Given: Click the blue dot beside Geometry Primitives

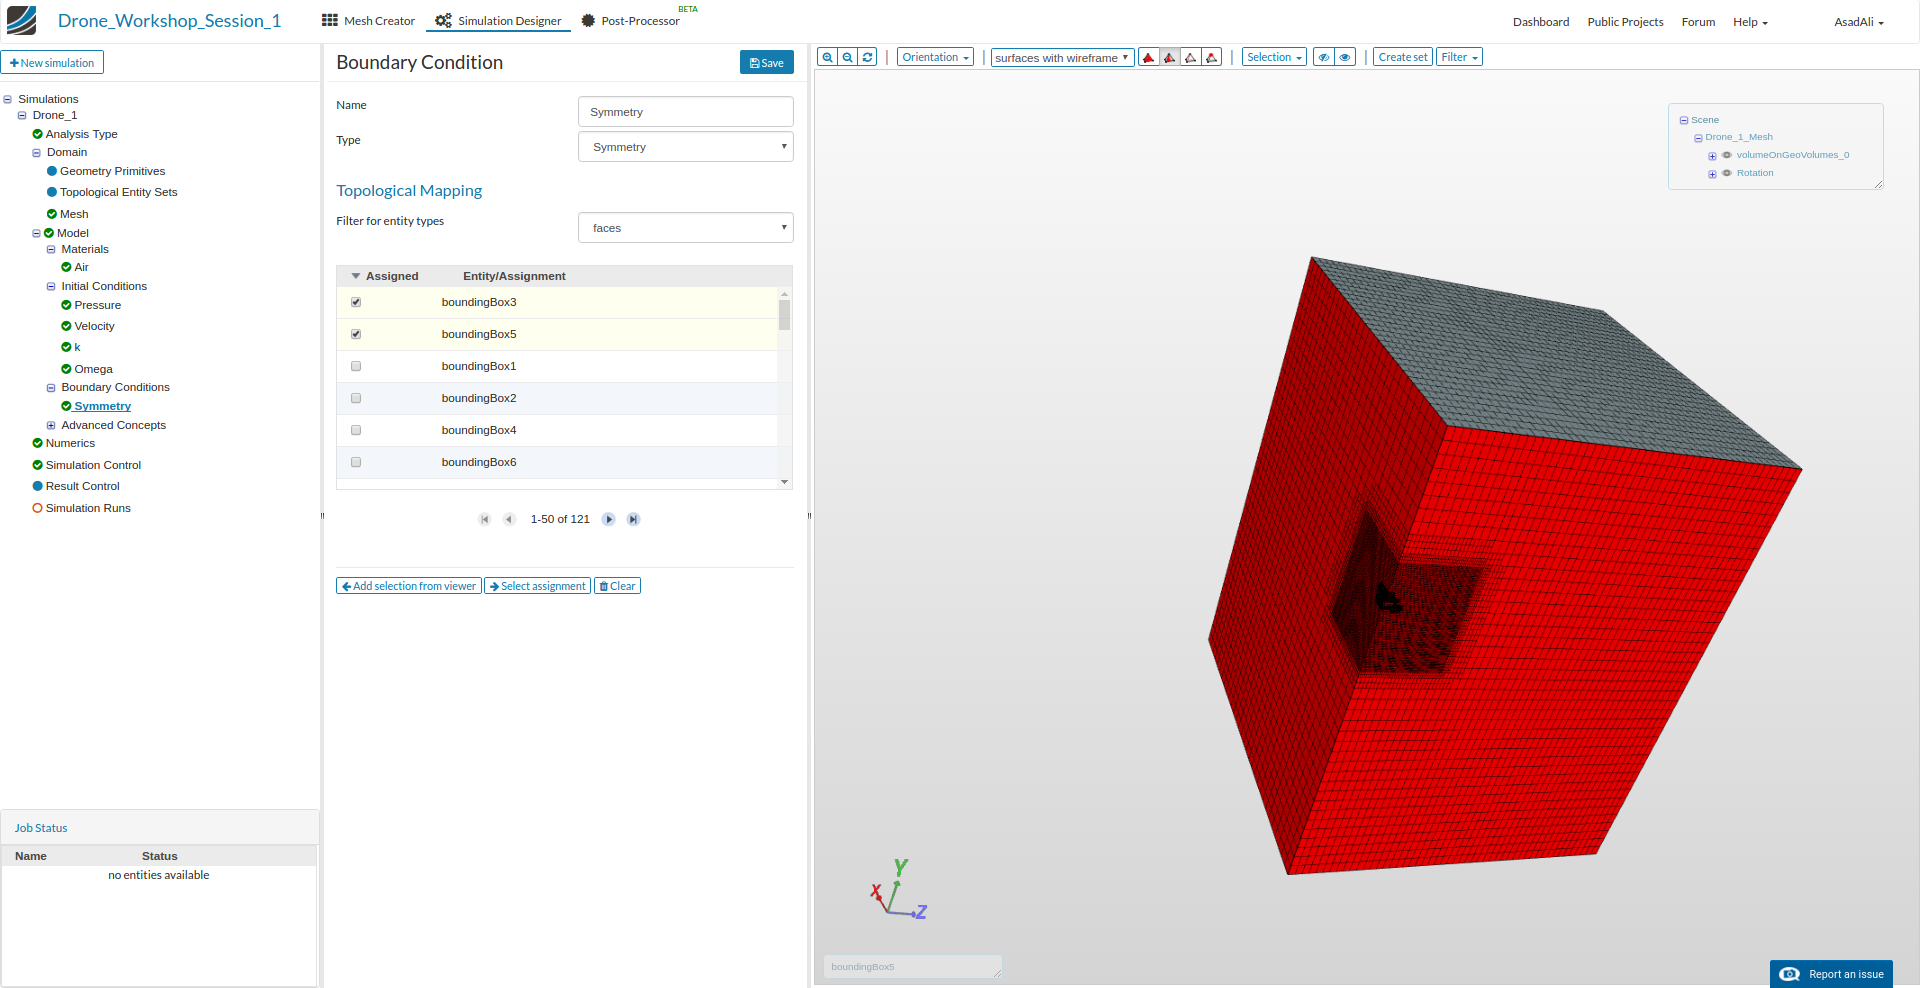Looking at the screenshot, I should pyautogui.click(x=52, y=171).
